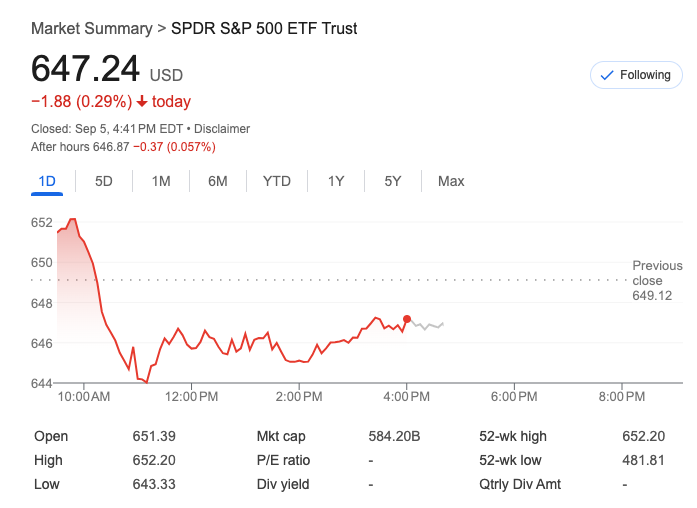This screenshot has height=508, width=697.
Task: Switch to the 5D chart tab
Action: (104, 181)
